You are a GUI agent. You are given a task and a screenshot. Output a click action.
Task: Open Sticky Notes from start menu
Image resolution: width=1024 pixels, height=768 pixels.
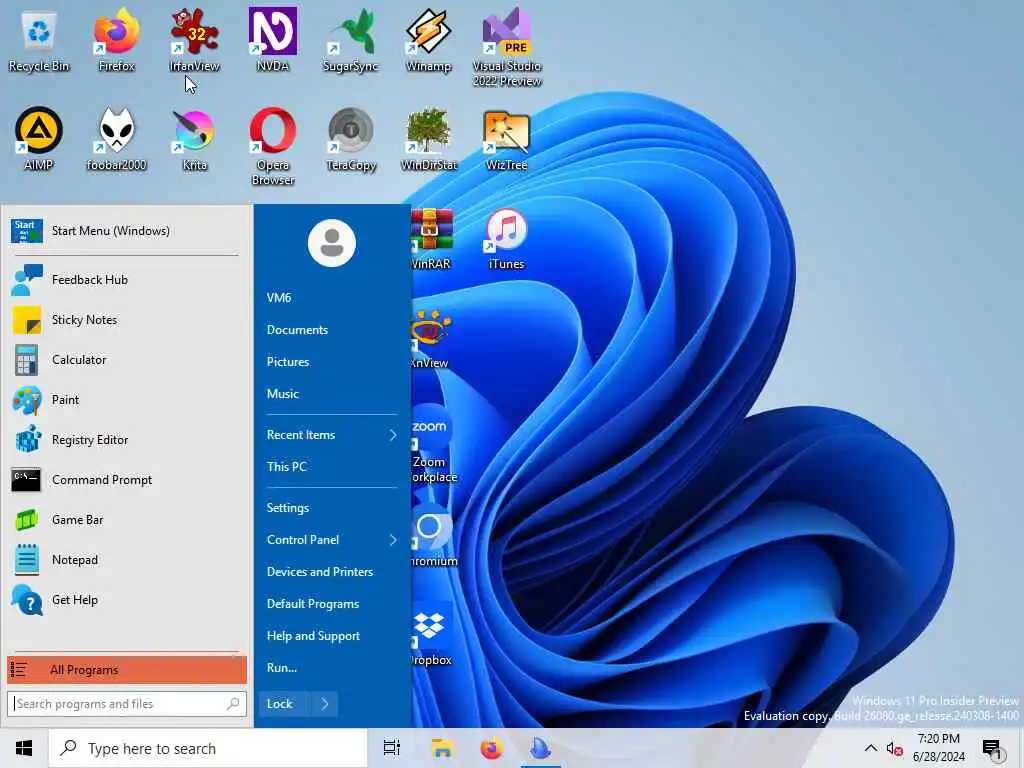(127, 320)
